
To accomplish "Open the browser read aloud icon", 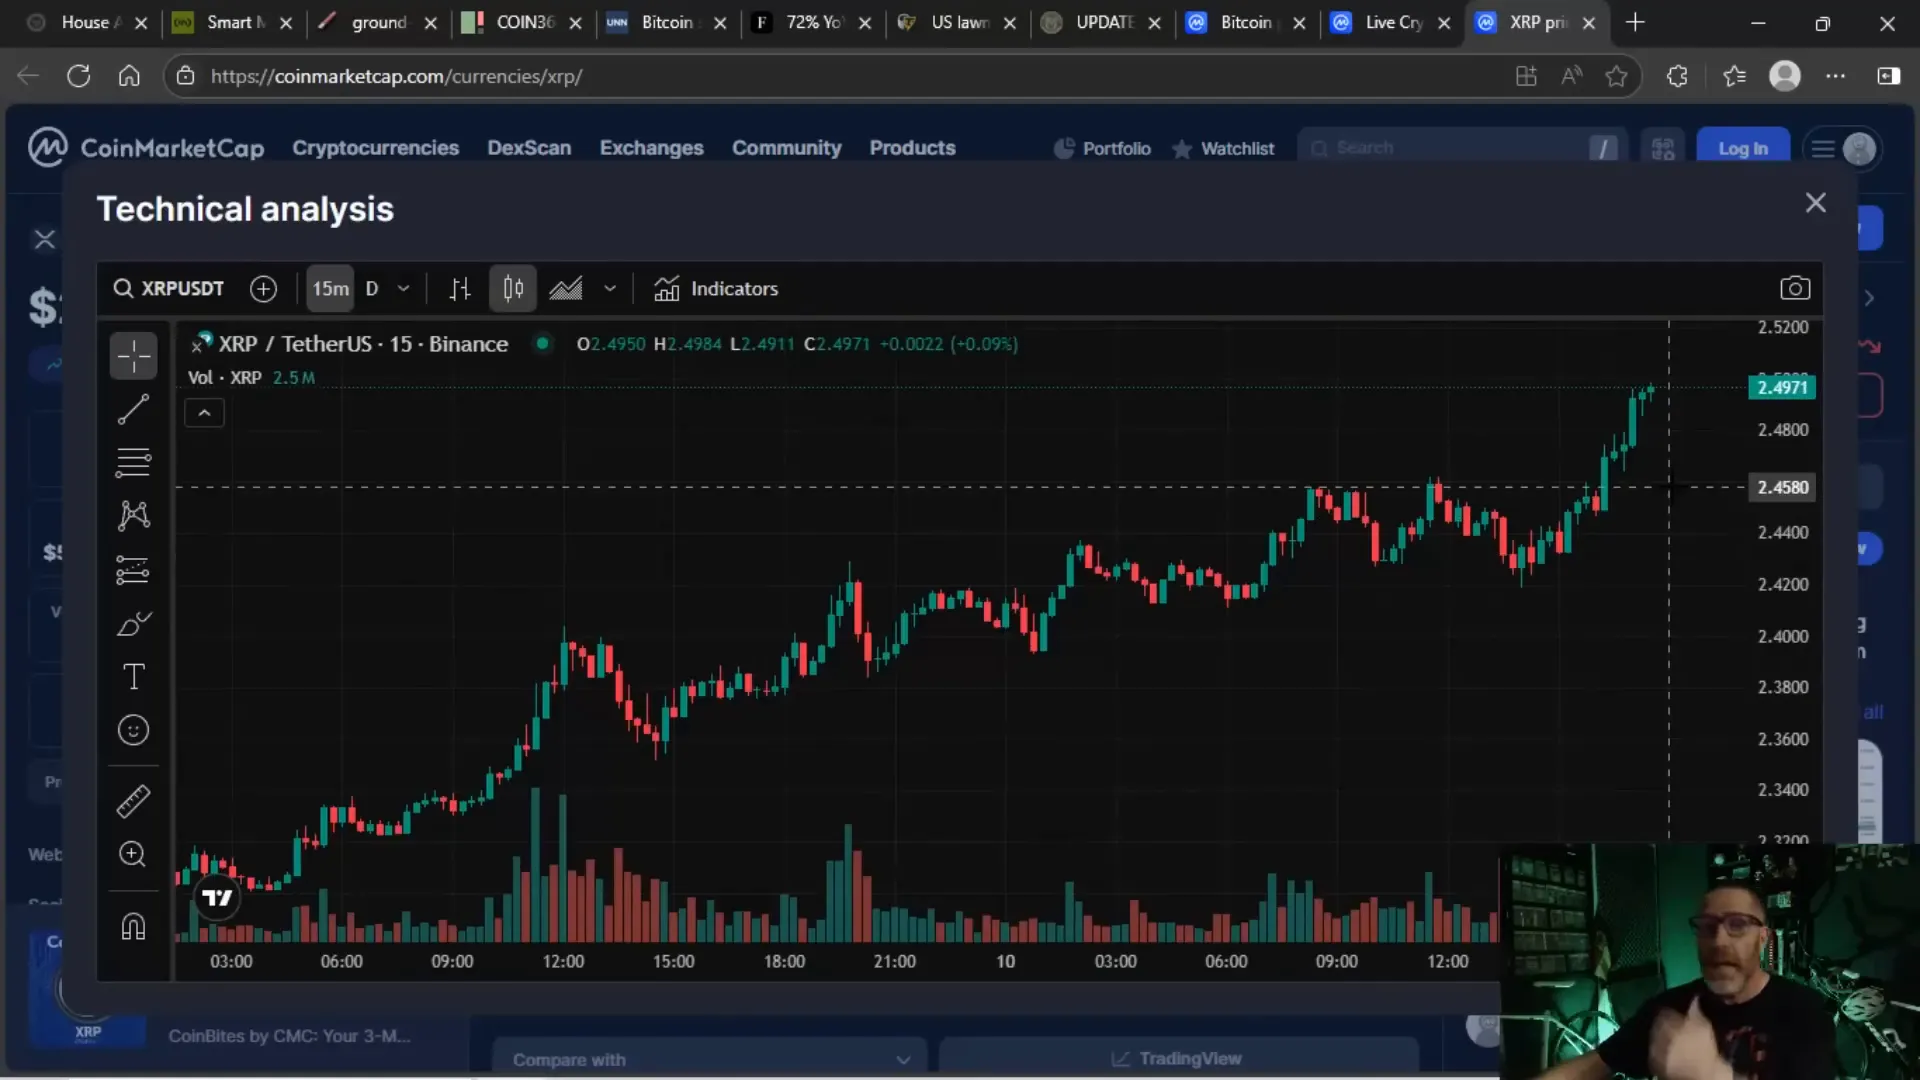I will point(1571,76).
